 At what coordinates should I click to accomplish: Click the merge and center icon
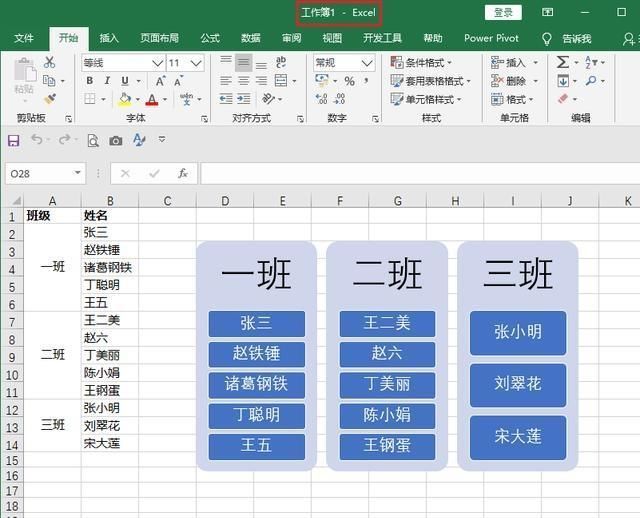coord(281,81)
